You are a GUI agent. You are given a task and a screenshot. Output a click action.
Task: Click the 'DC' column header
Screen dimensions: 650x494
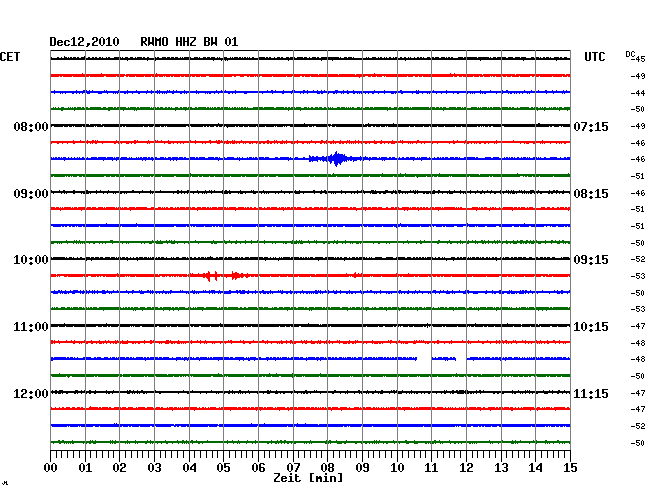[630, 54]
